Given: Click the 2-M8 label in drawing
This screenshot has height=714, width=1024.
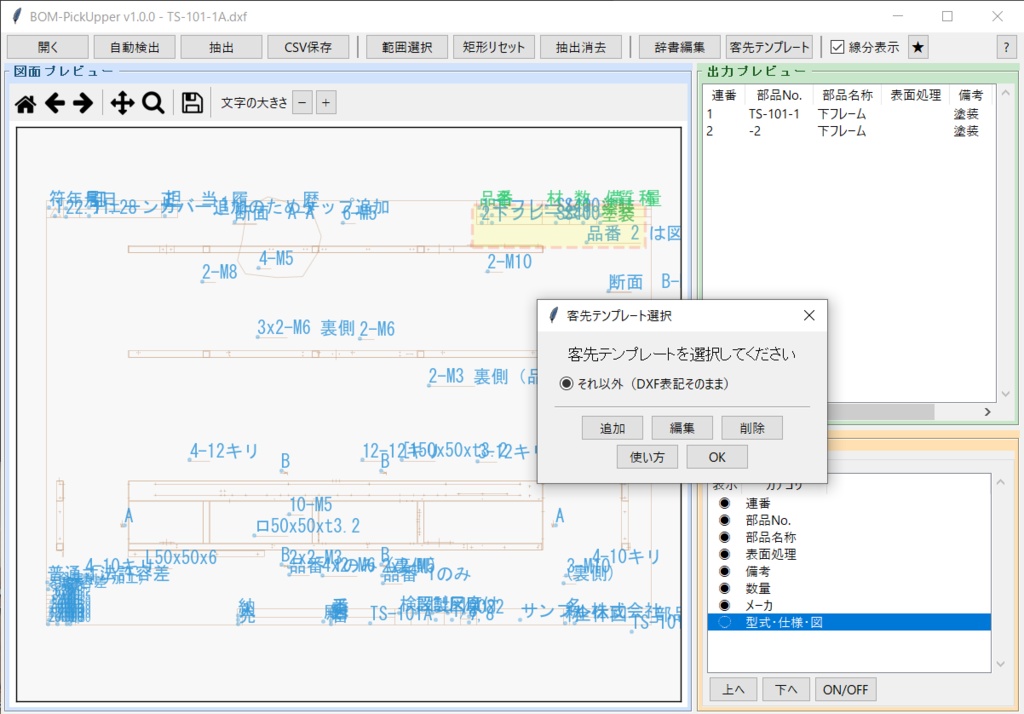Looking at the screenshot, I should (219, 272).
